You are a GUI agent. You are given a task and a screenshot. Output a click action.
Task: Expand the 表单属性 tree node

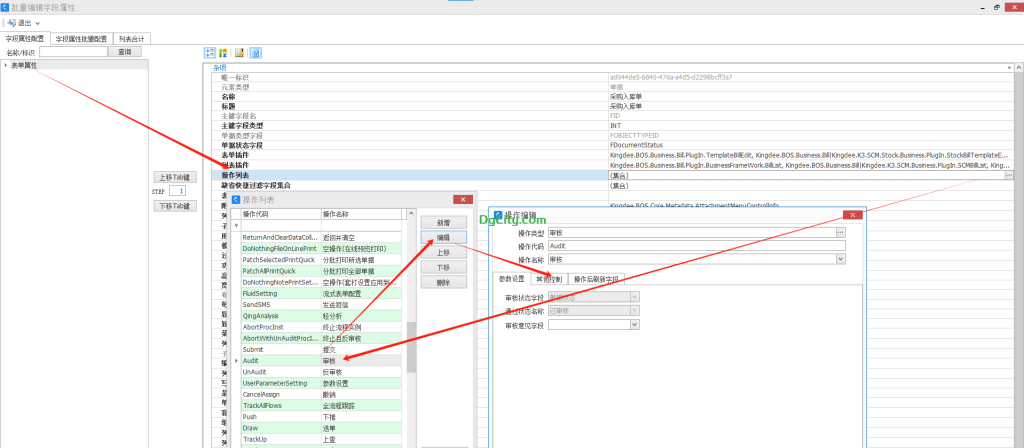click(x=6, y=65)
